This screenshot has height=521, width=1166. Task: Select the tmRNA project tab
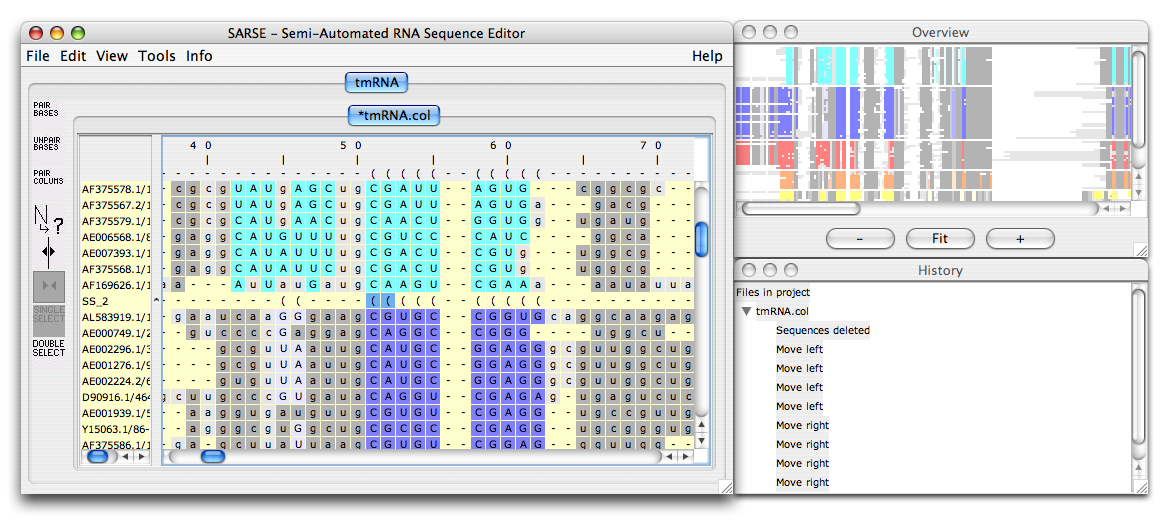tap(376, 83)
